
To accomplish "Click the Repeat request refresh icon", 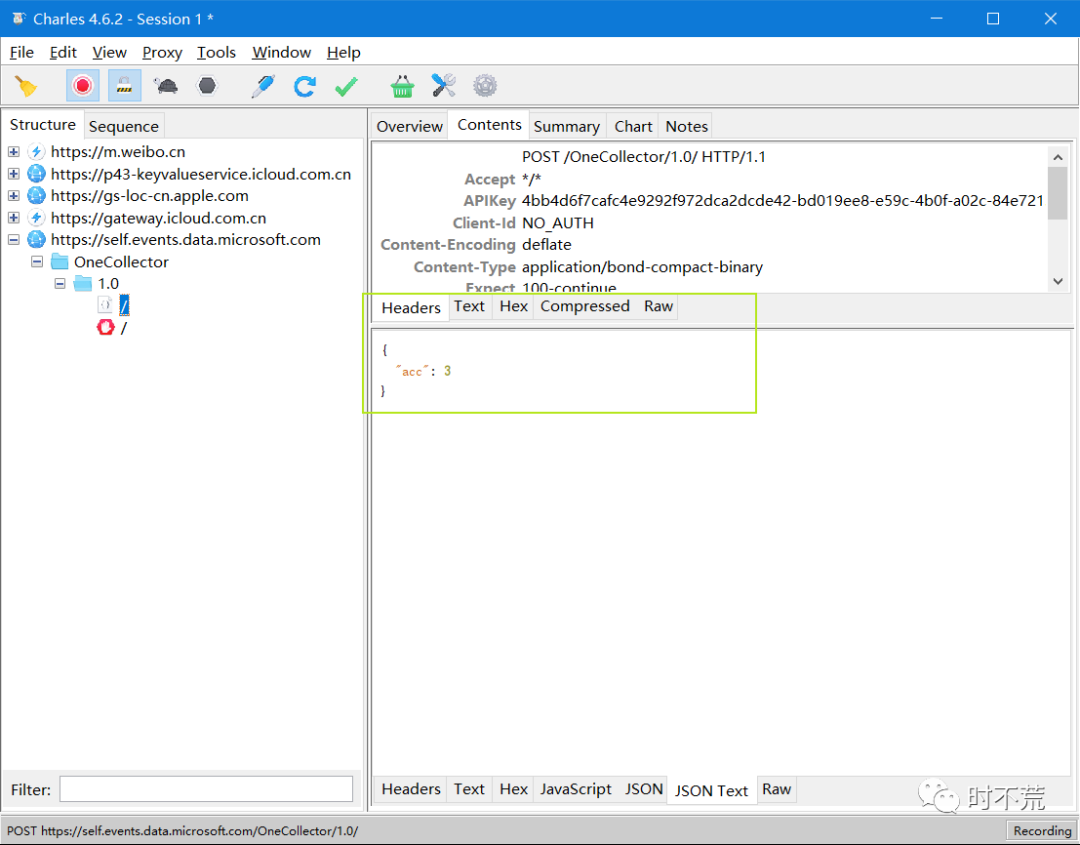I will (x=304, y=86).
